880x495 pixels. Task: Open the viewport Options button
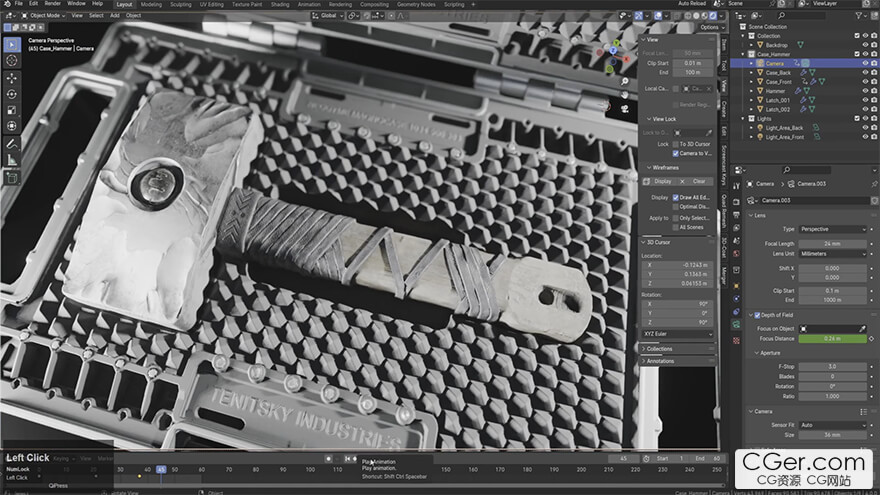[712, 27]
